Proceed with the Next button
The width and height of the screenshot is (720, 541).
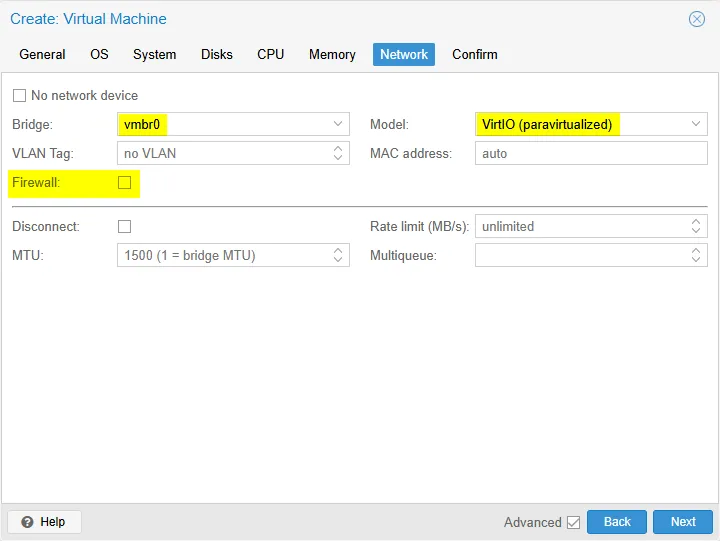683,522
